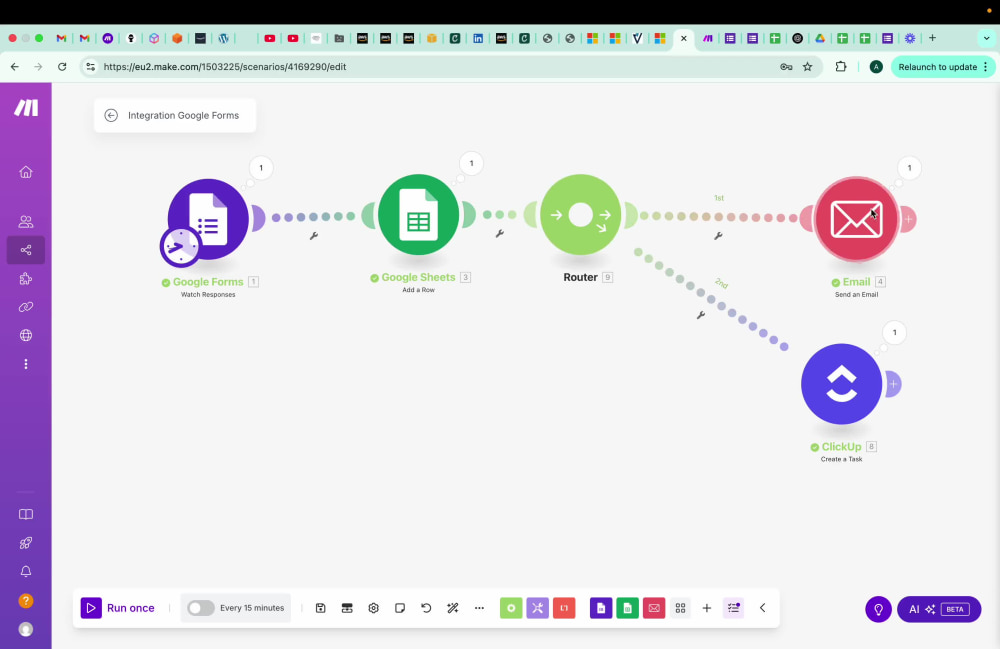Open Every 15 minutes schedule settings

252,608
